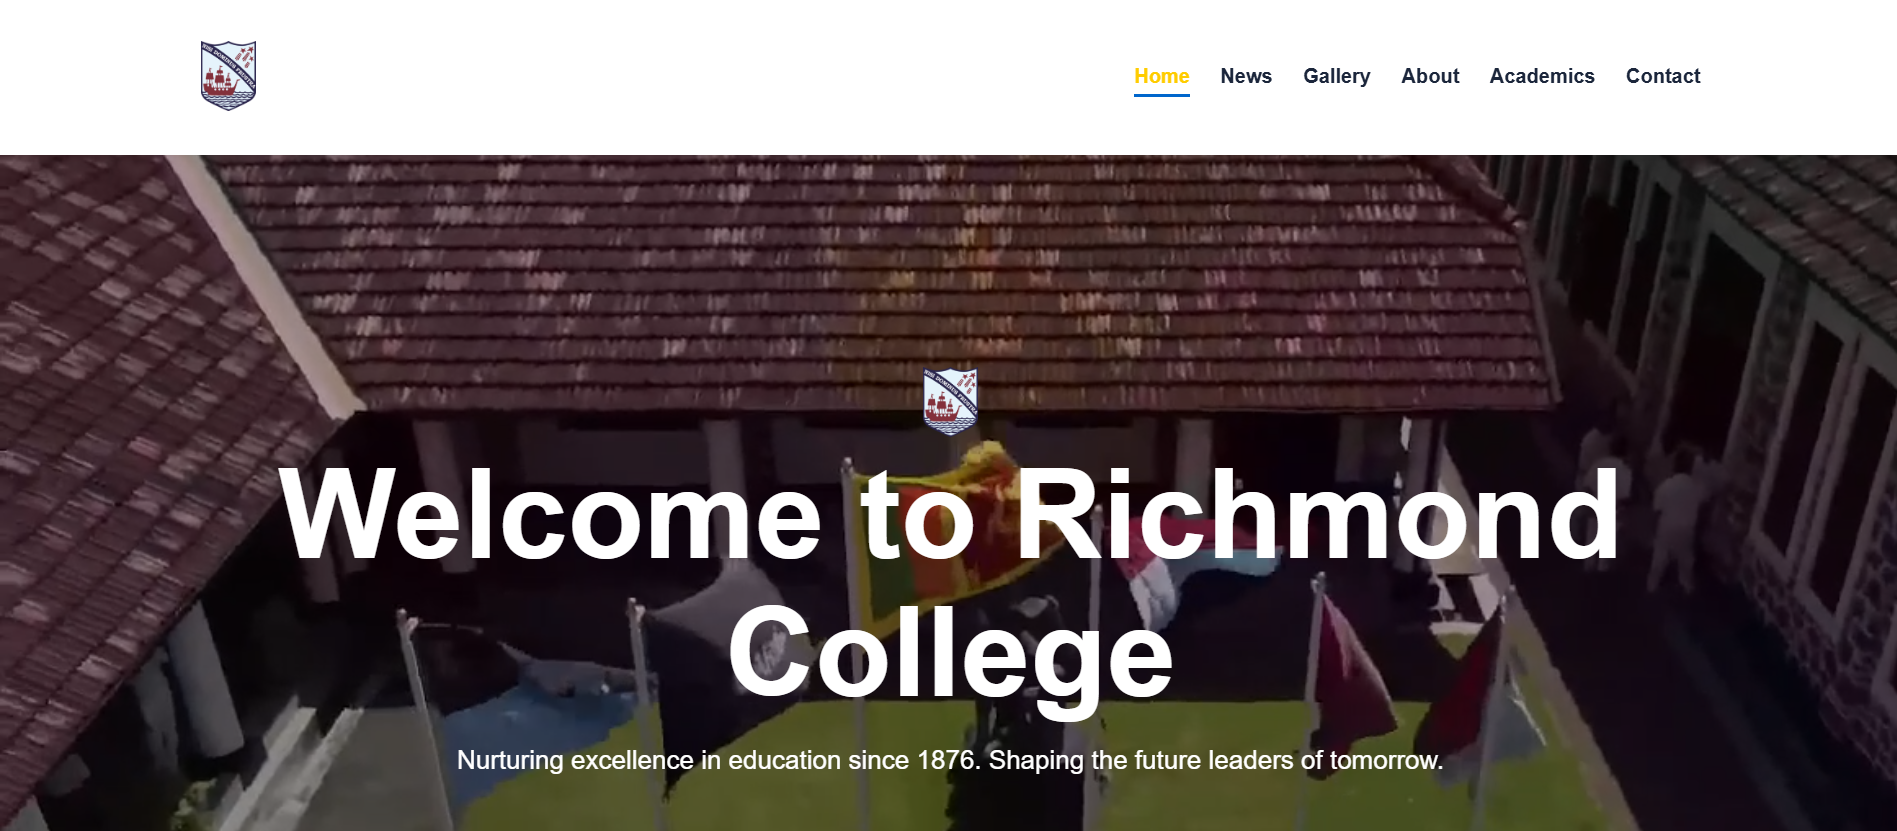This screenshot has width=1897, height=831.
Task: Open the Home navigation item
Action: tap(1161, 76)
